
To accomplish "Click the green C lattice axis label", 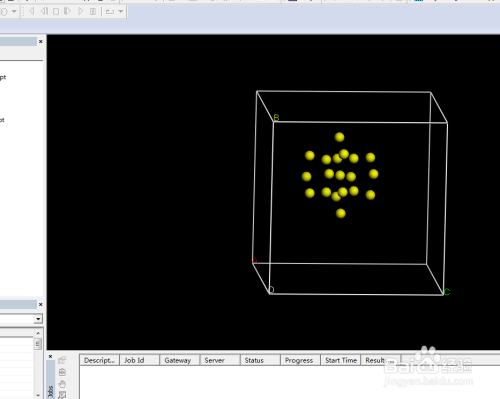I will [x=447, y=292].
